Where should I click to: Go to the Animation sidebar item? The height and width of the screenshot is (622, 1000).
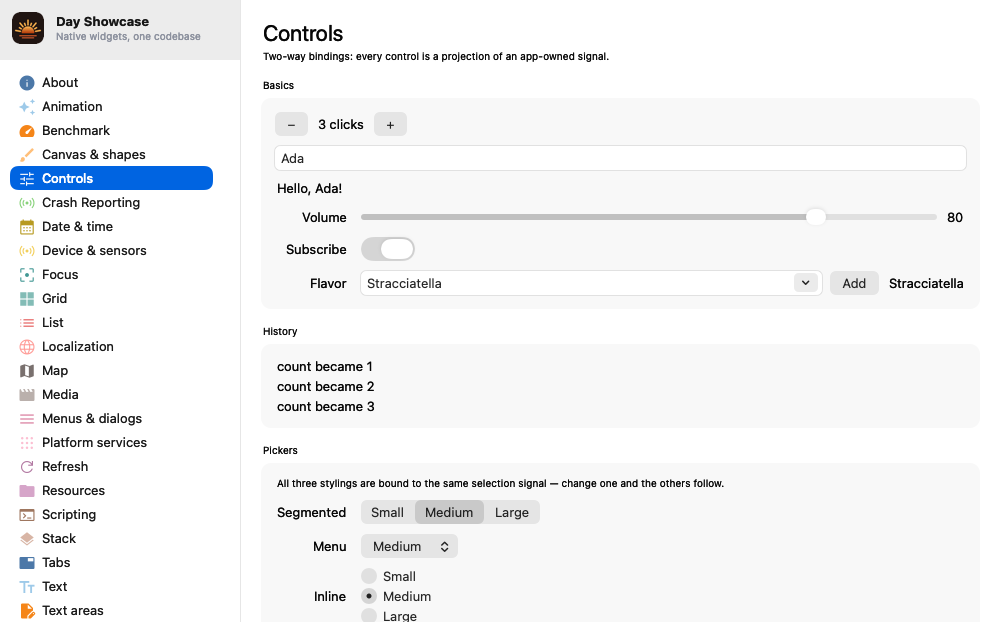click(112, 107)
